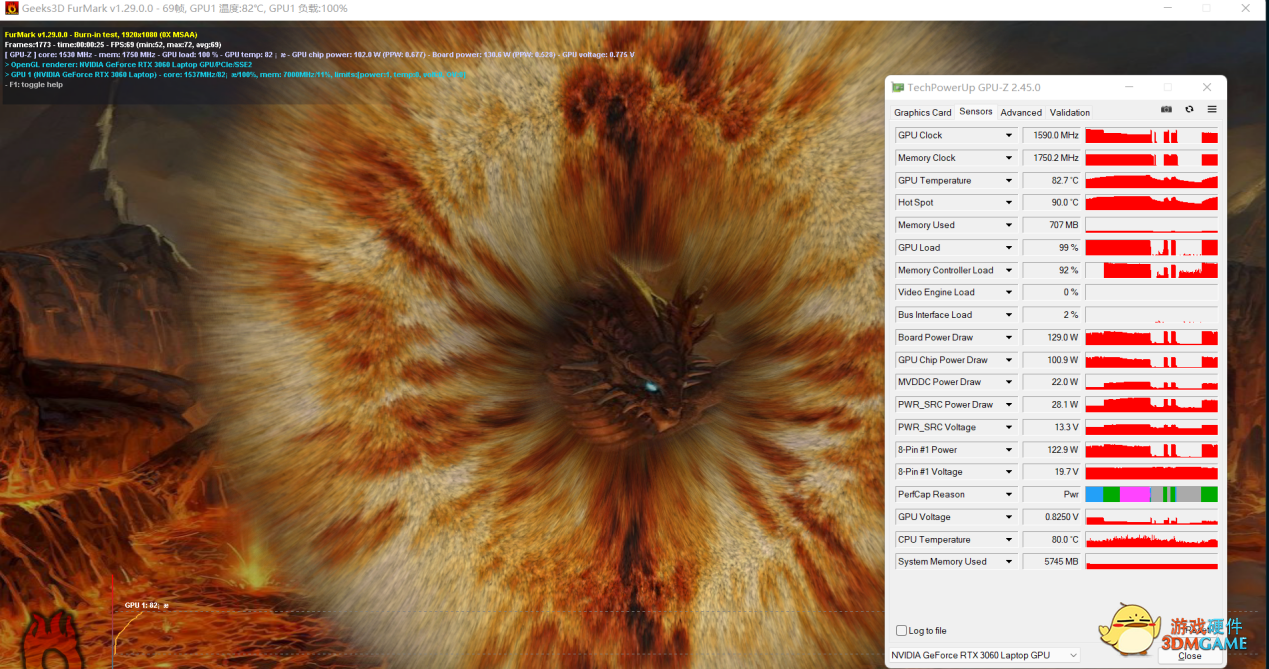
Task: Expand the GPU Chip Power Draw dropdown
Action: (1009, 360)
